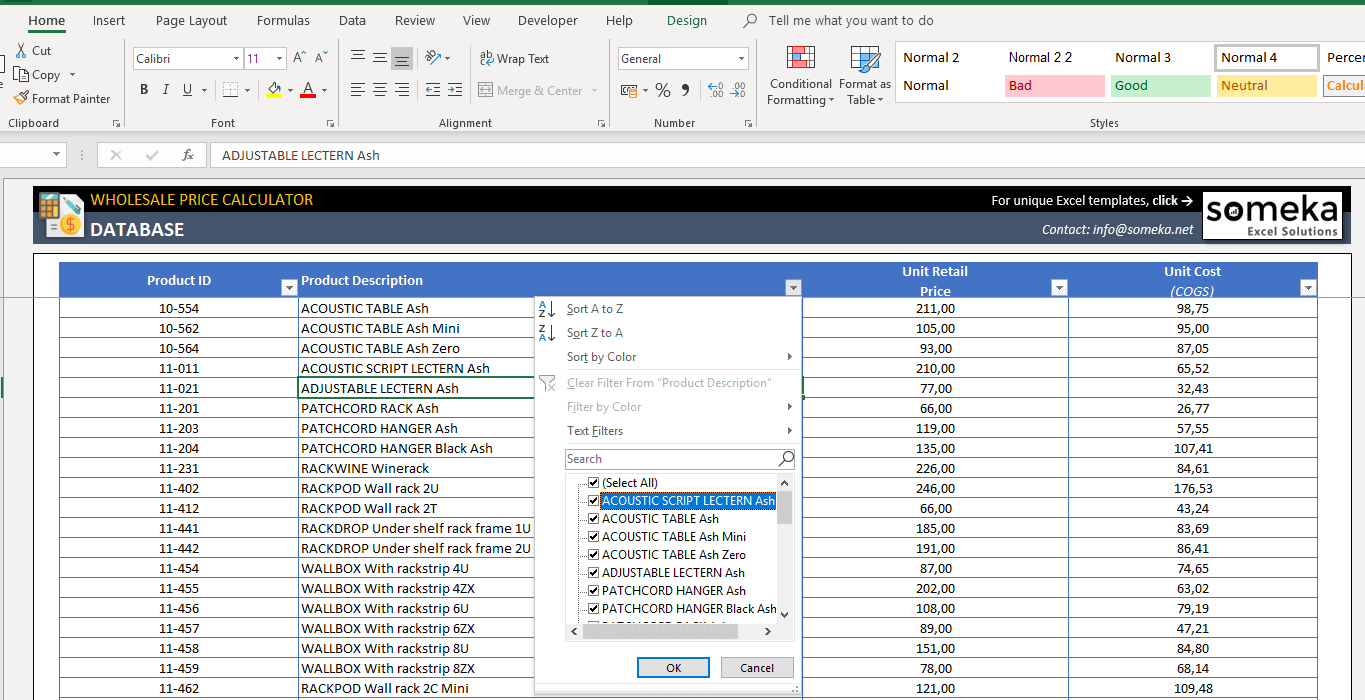Click the Increase Indent icon
1365x700 pixels.
pos(454,89)
